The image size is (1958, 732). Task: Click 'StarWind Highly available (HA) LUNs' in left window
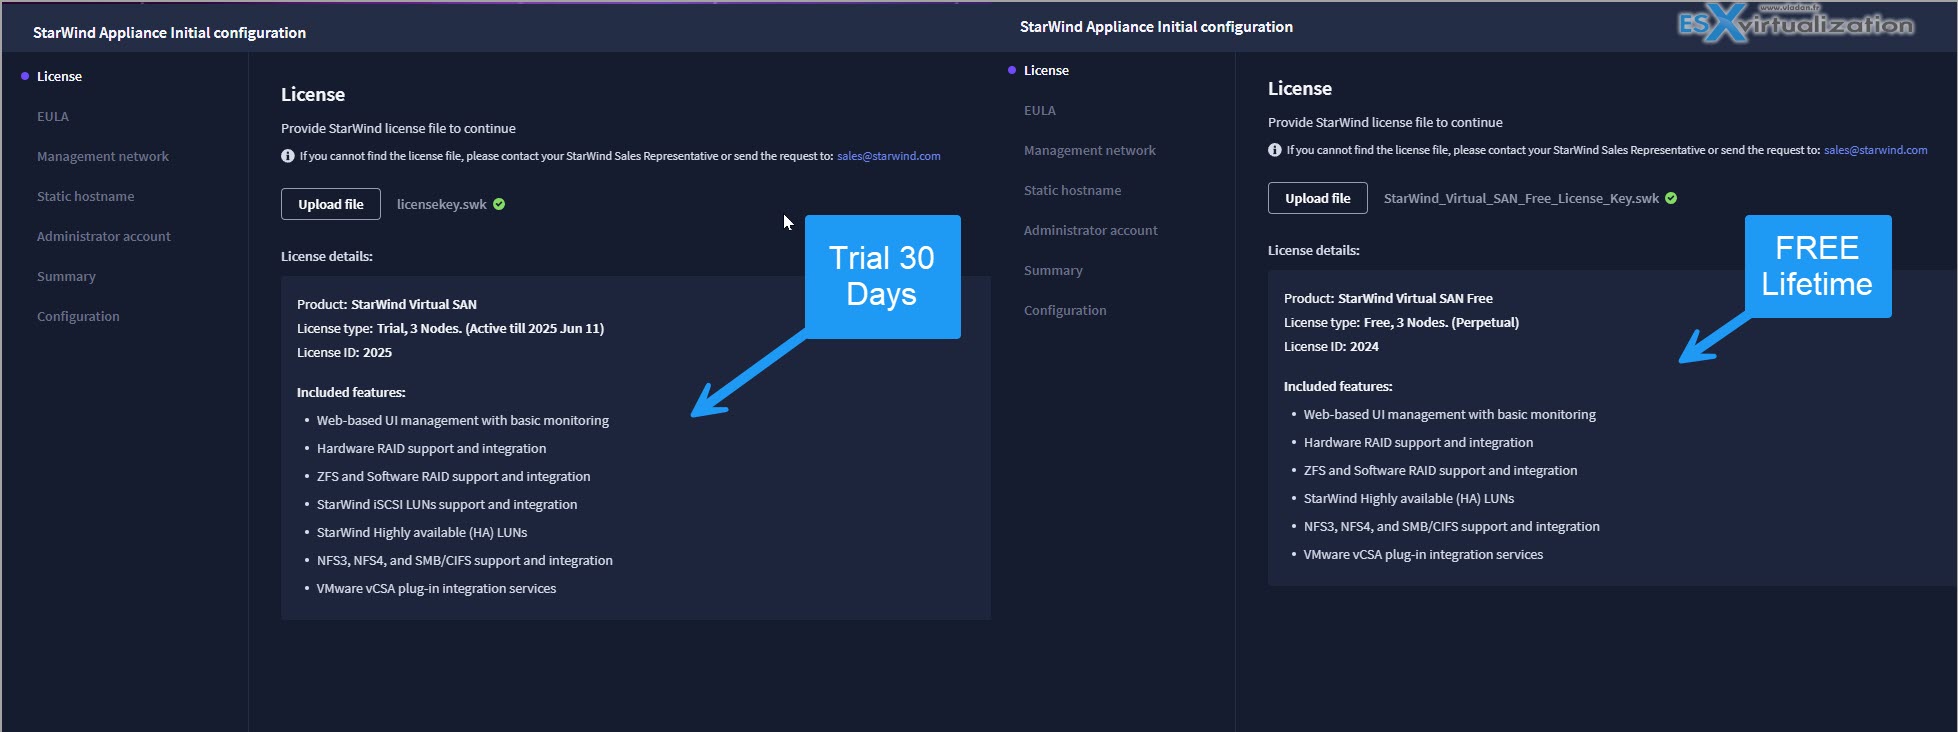pos(422,532)
